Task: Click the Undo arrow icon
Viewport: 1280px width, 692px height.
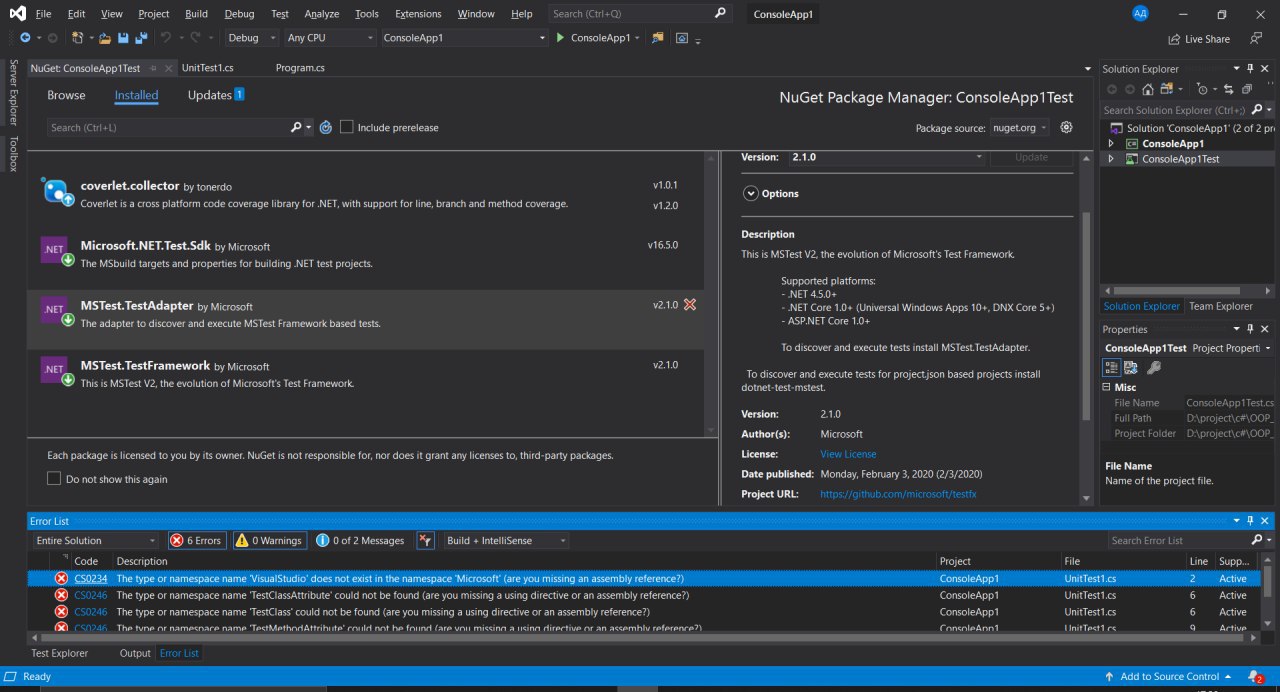Action: (167, 37)
